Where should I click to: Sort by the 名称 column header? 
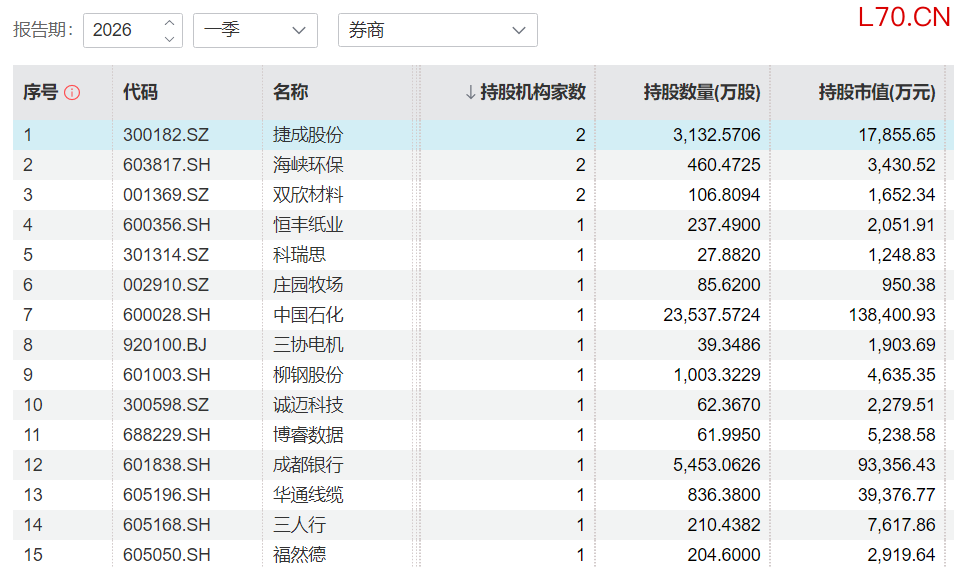290,92
